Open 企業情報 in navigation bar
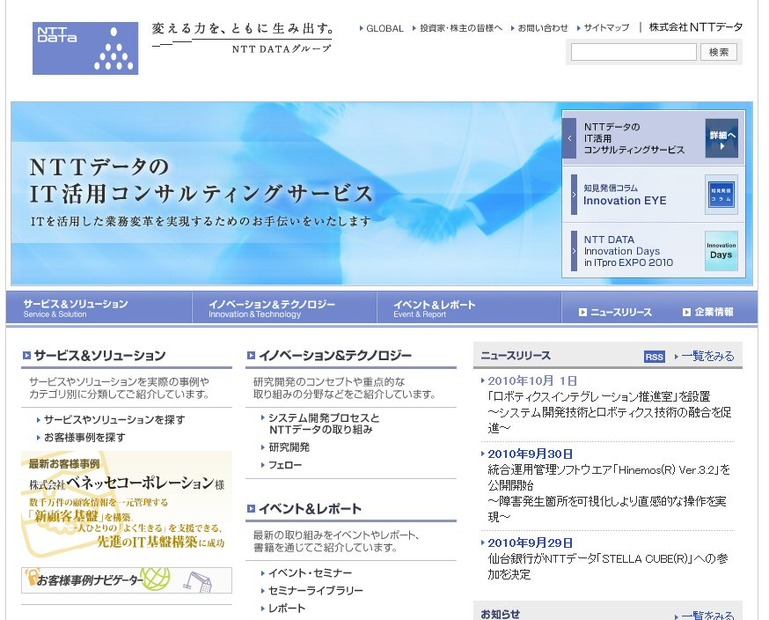This screenshot has height=620, width=769. pyautogui.click(x=708, y=312)
